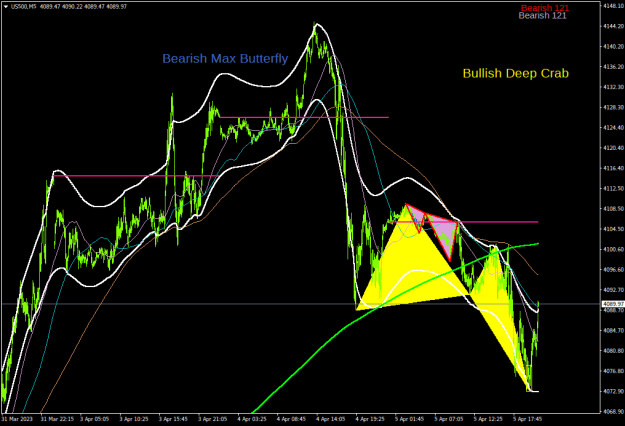The image size is (625, 426).
Task: Click the 4080.80 price axis label
Action: click(613, 351)
